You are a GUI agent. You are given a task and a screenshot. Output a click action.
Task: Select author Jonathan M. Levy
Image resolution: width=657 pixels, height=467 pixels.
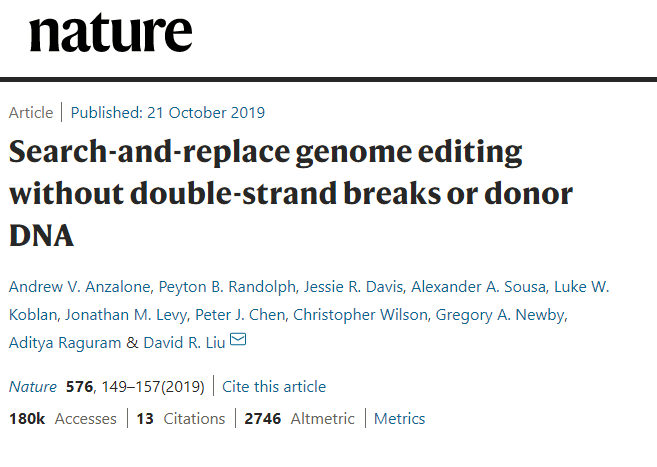[126, 315]
